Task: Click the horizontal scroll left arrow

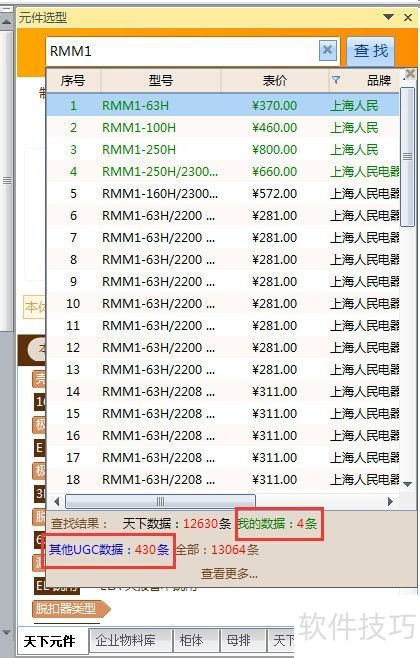Action: coord(57,501)
